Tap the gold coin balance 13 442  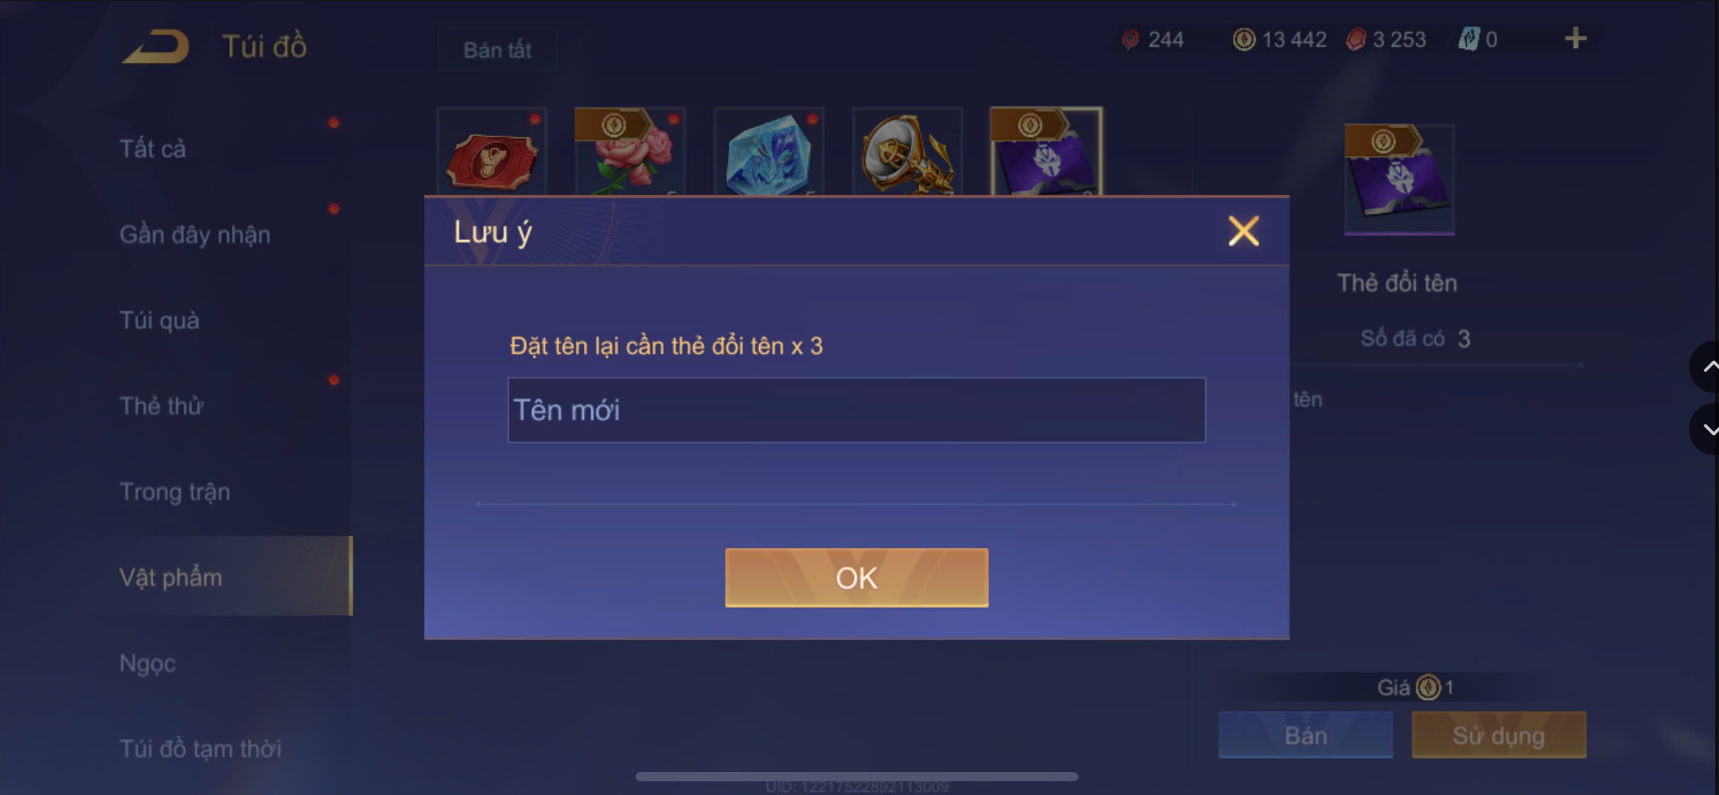click(x=1280, y=40)
